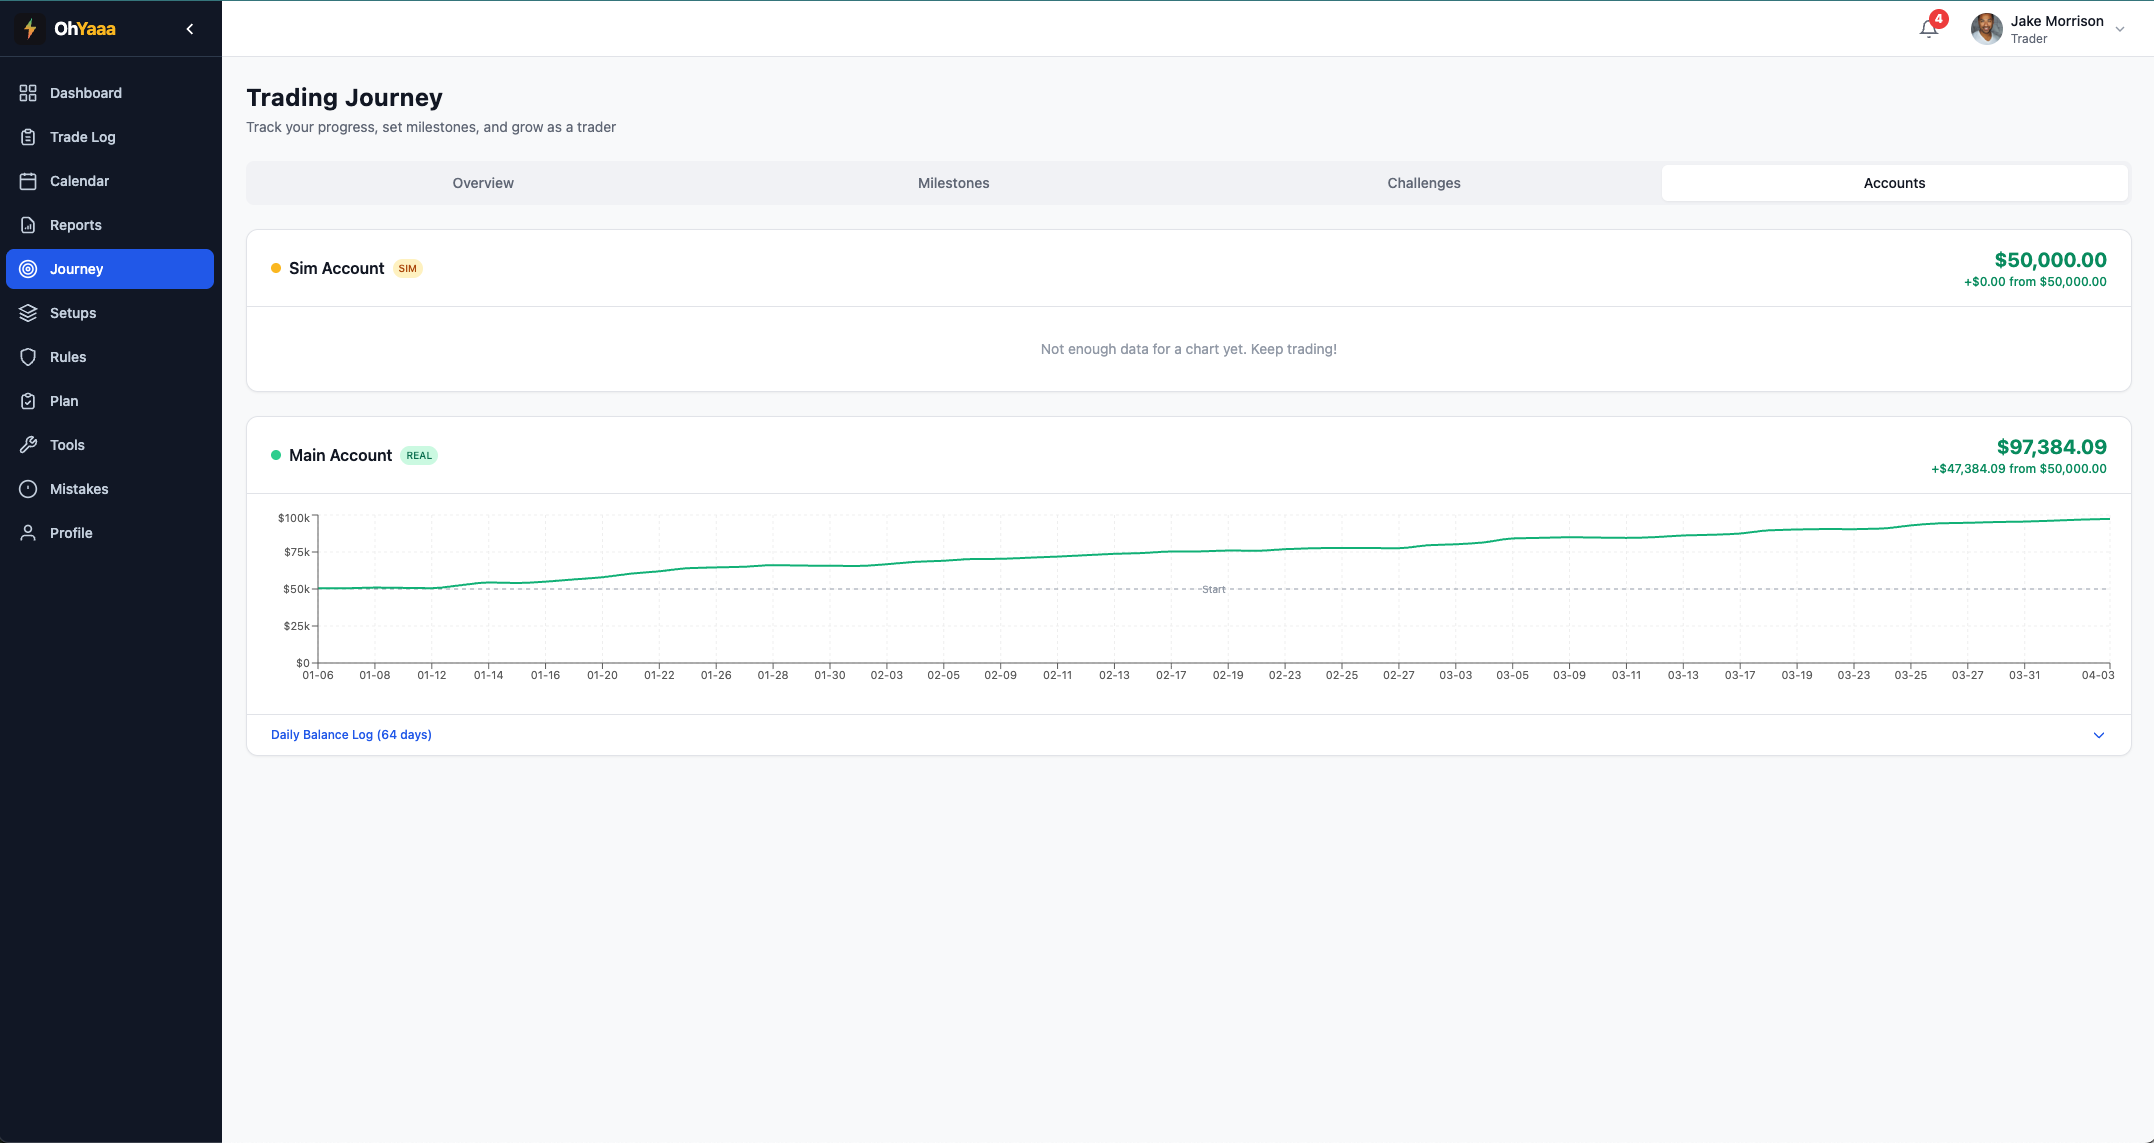Image resolution: width=2154 pixels, height=1143 pixels.
Task: Click the SIM badge on Sim Account
Action: (x=408, y=268)
